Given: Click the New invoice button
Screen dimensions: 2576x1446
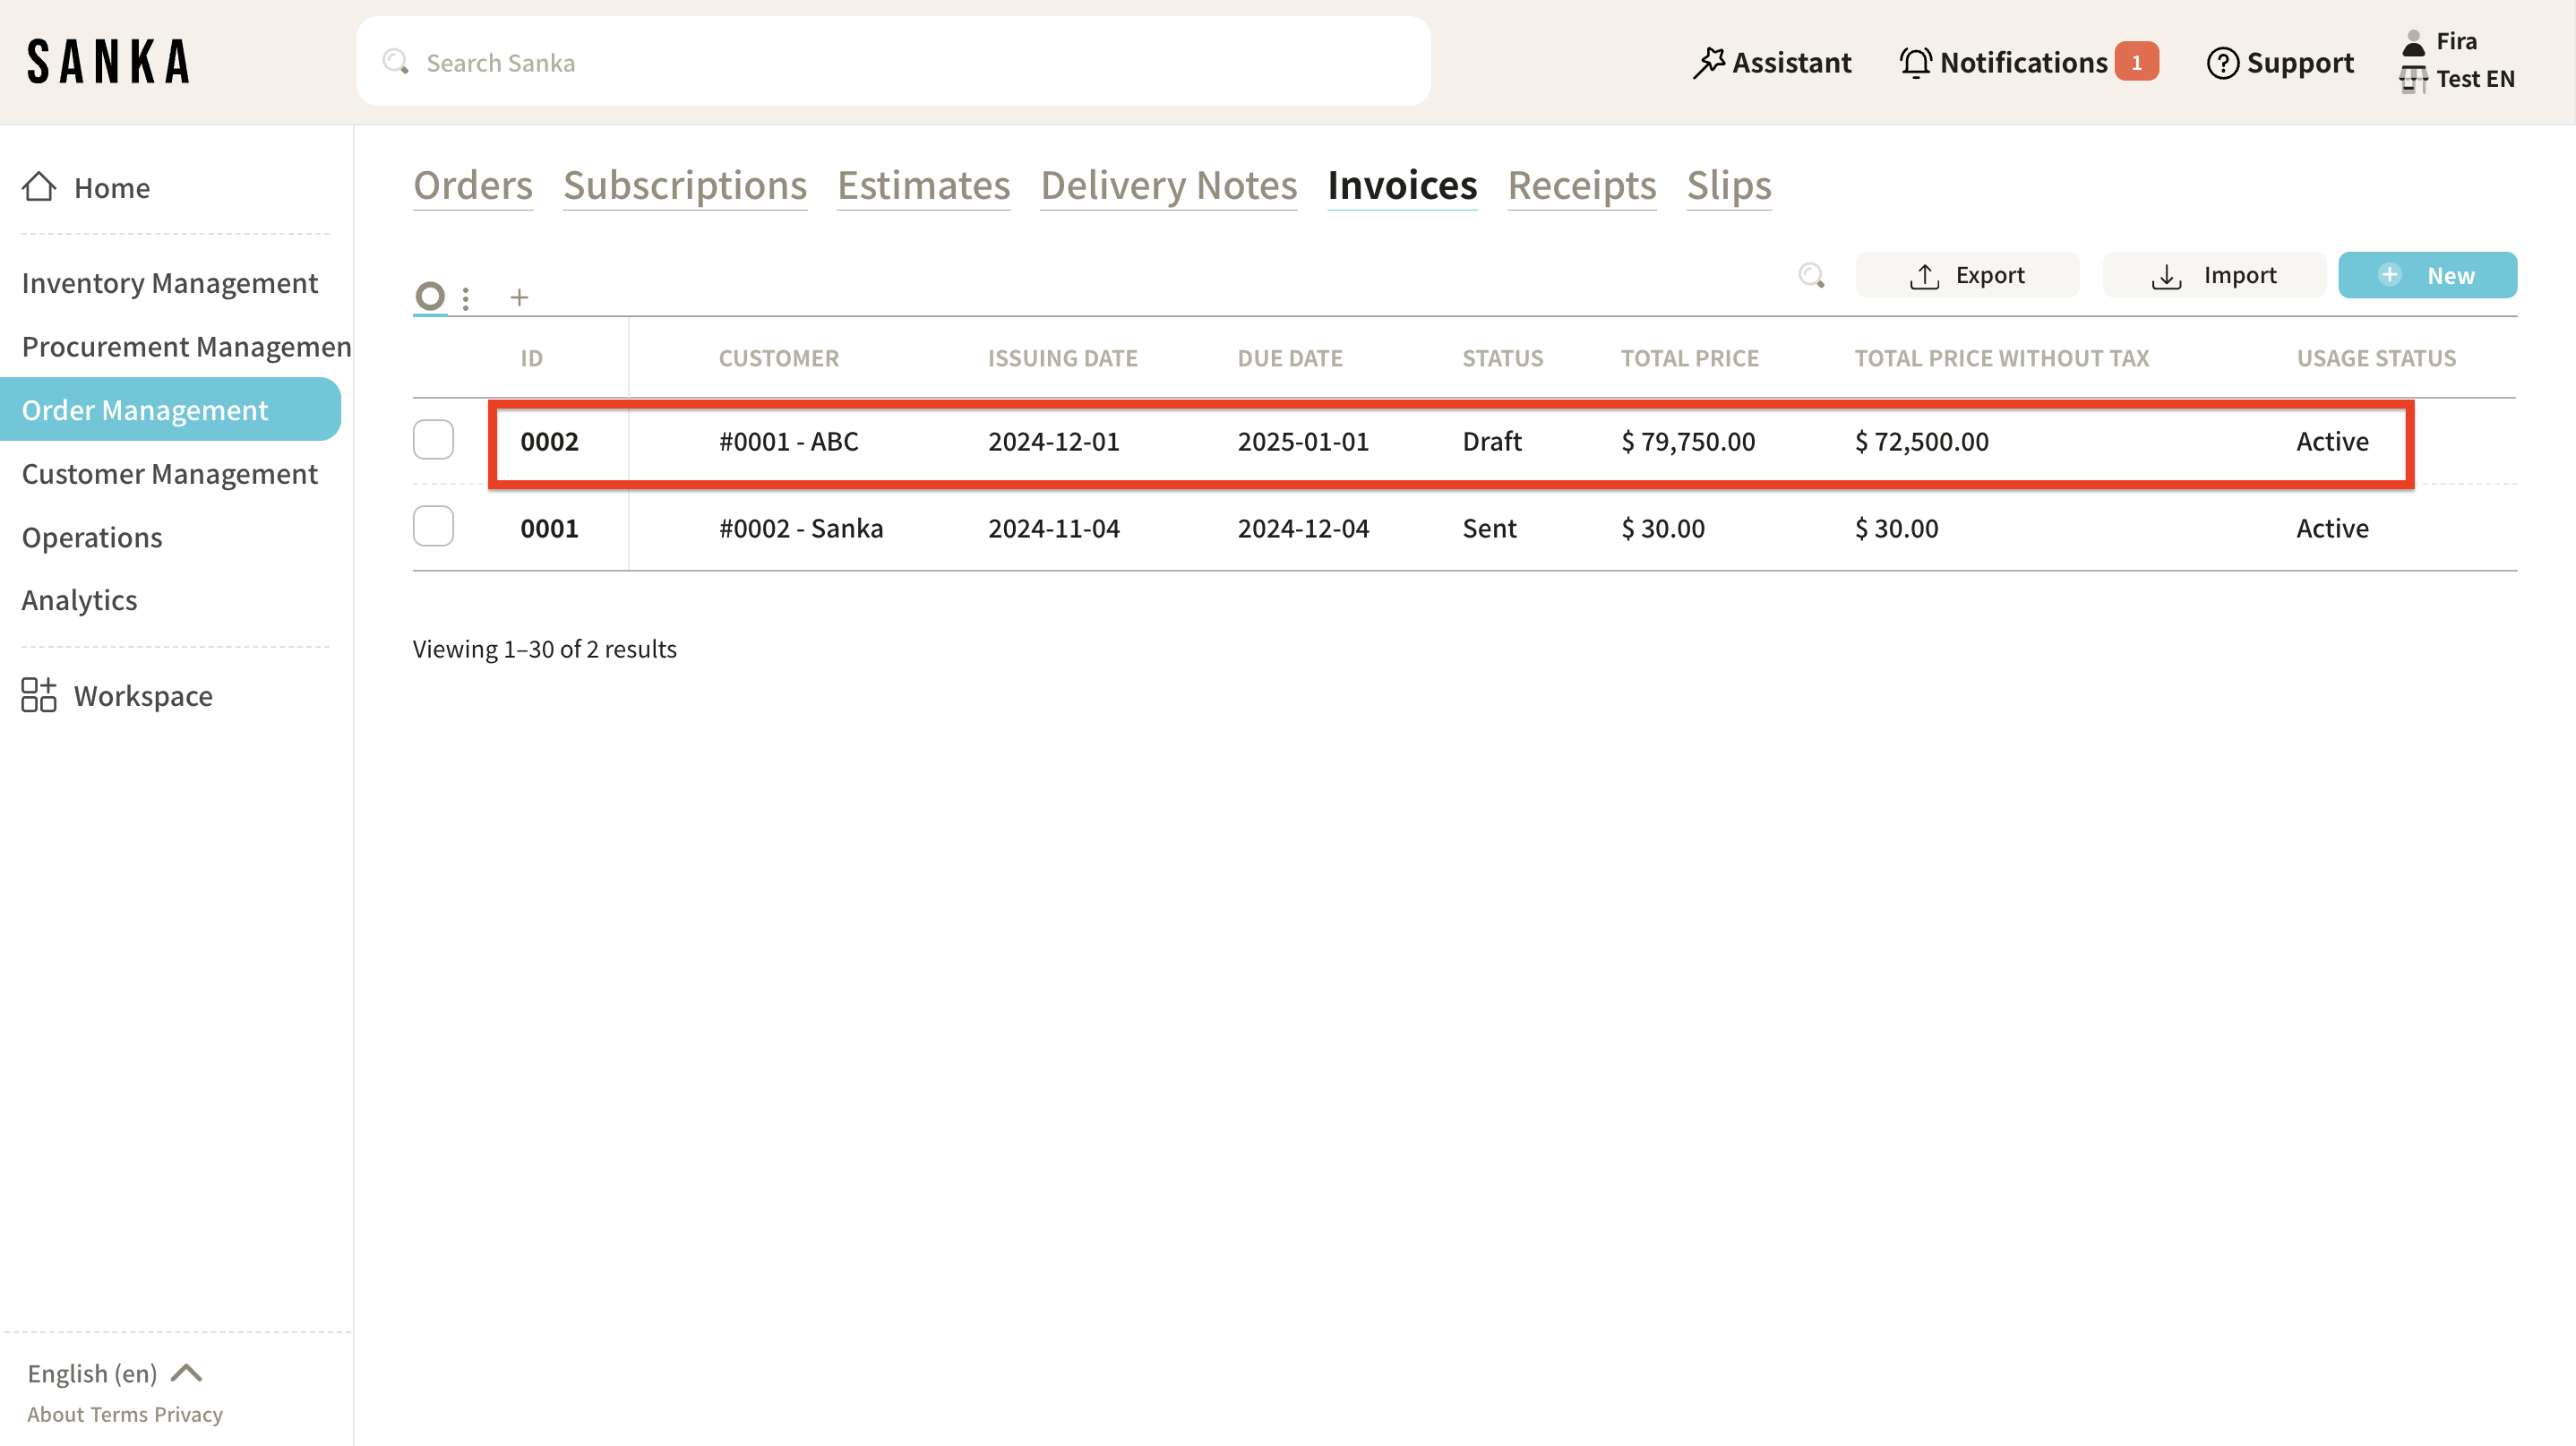Looking at the screenshot, I should (2427, 275).
